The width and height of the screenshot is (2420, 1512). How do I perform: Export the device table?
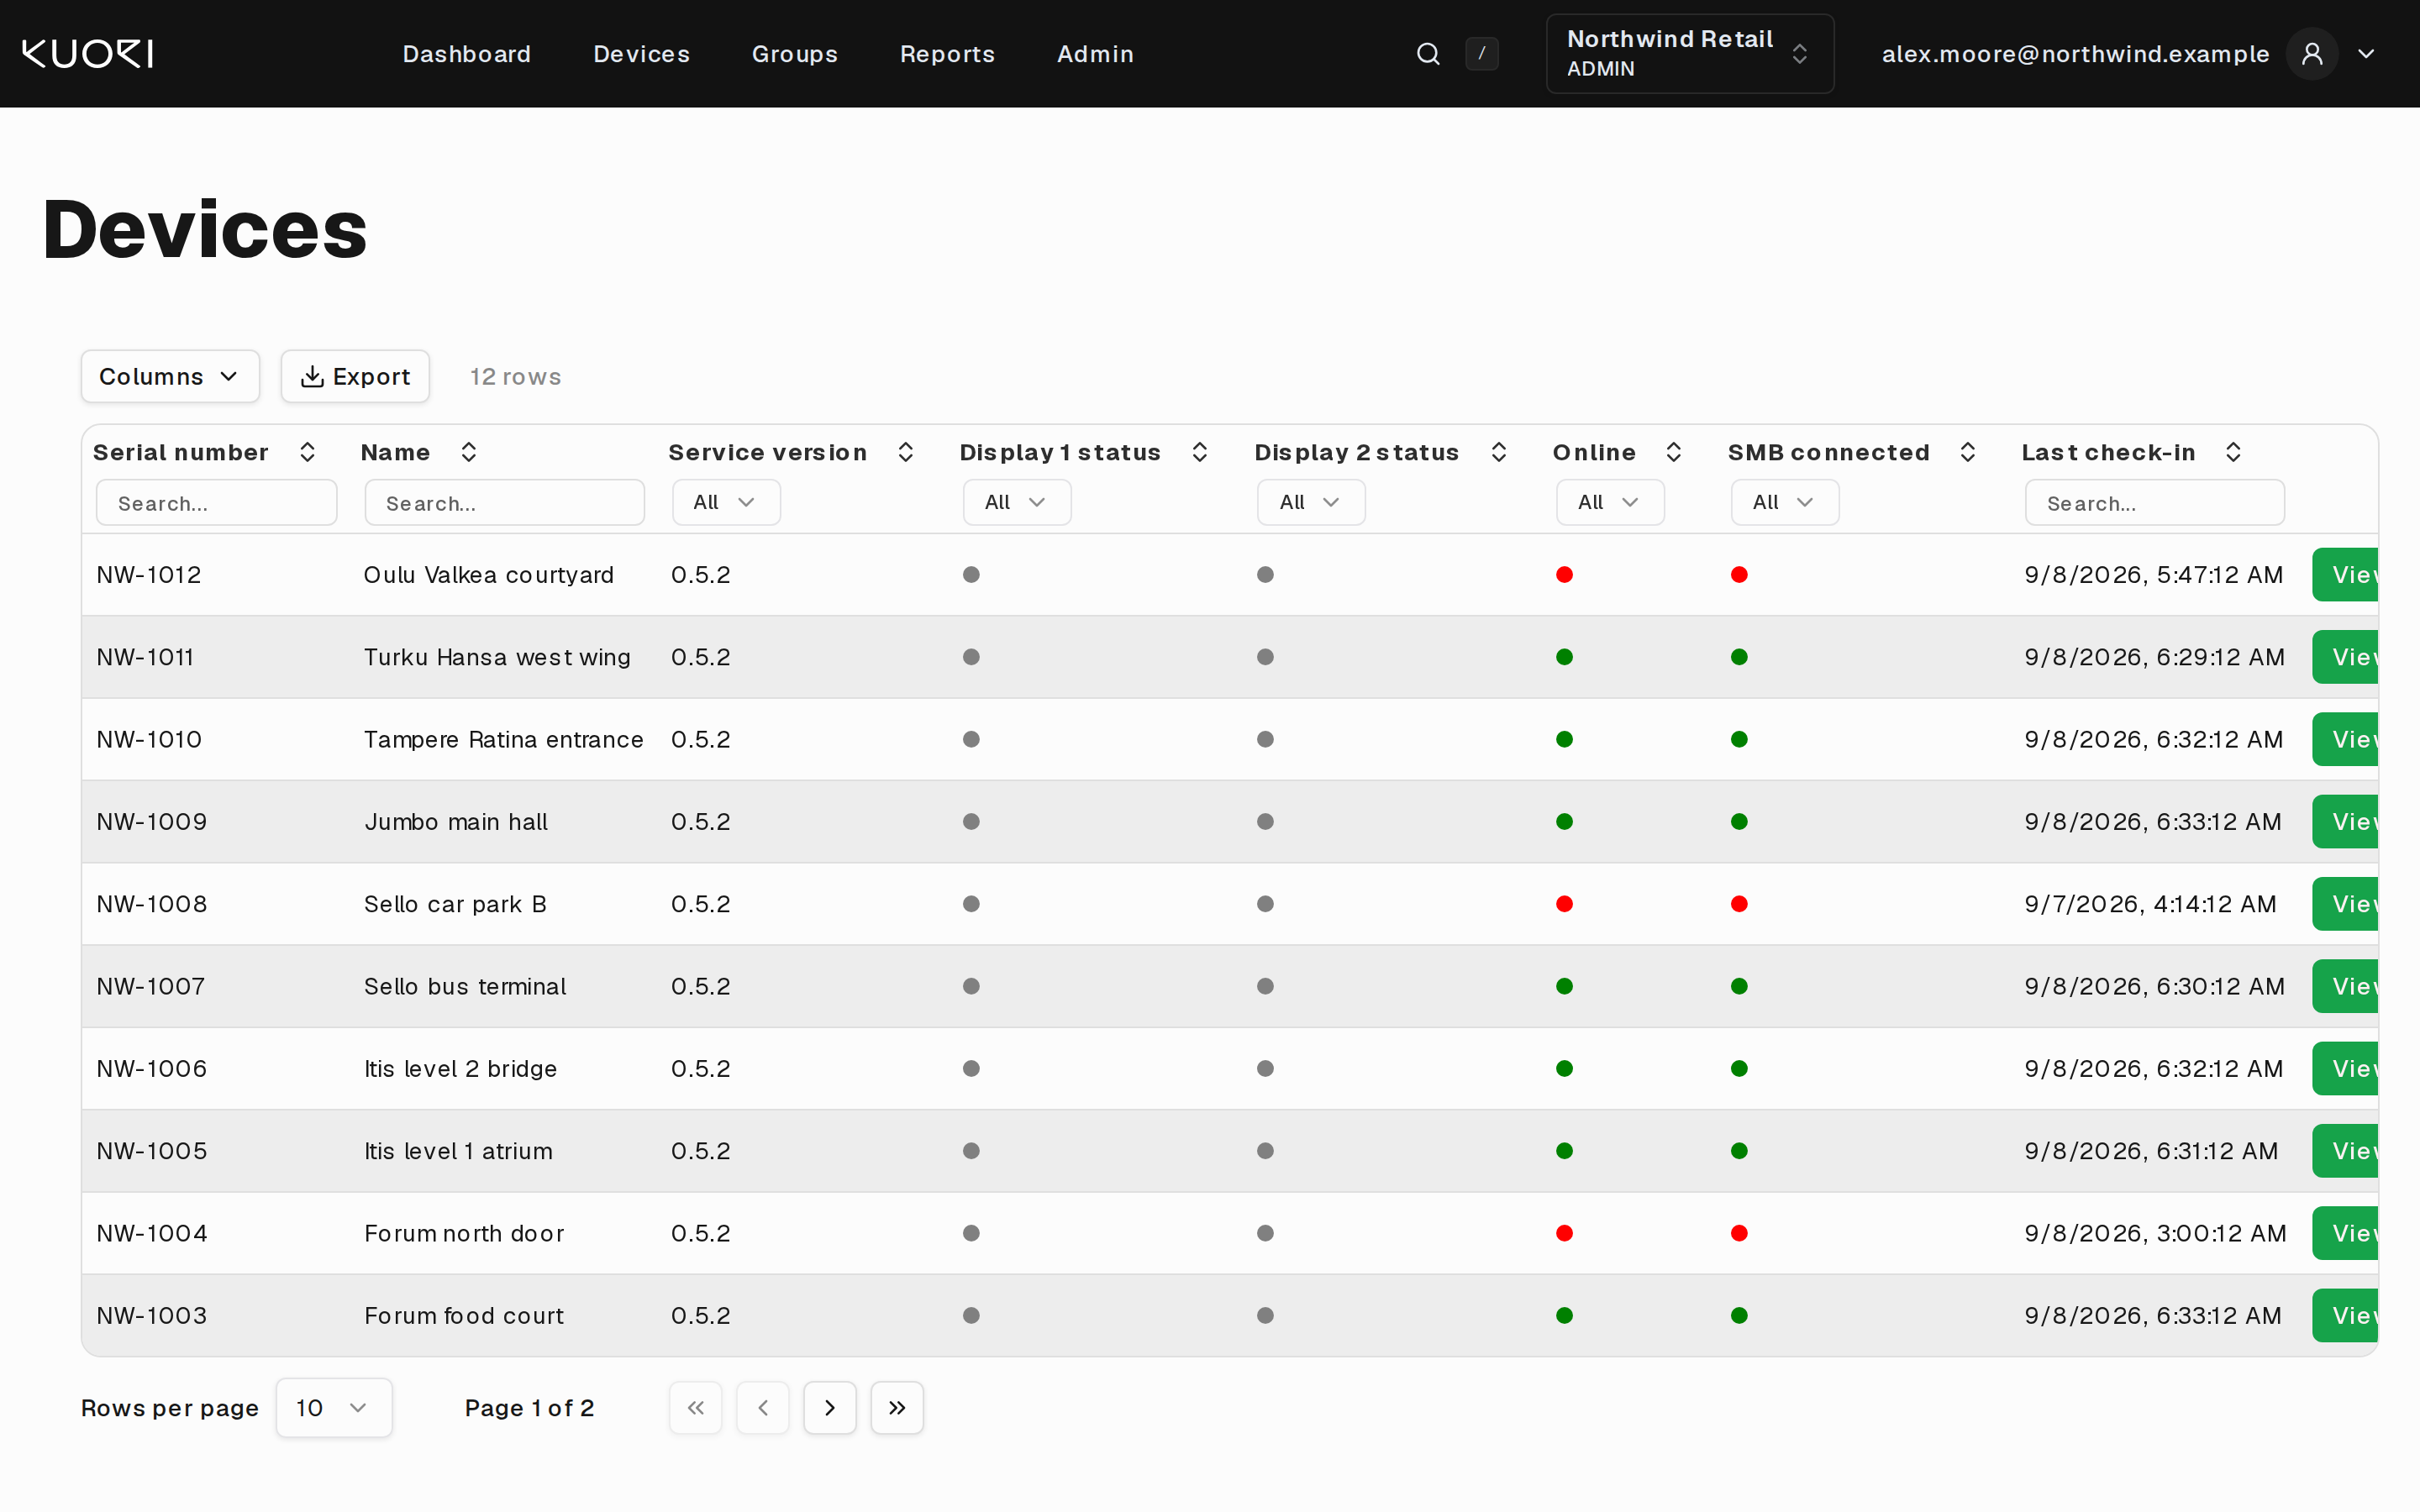[355, 376]
